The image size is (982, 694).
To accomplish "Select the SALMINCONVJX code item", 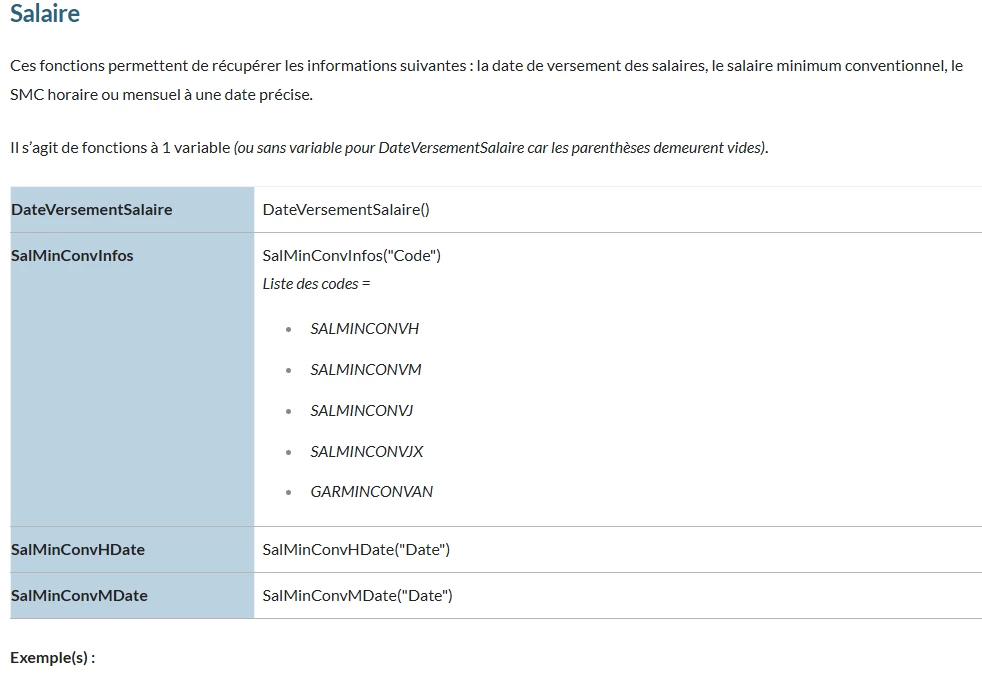I will [366, 452].
